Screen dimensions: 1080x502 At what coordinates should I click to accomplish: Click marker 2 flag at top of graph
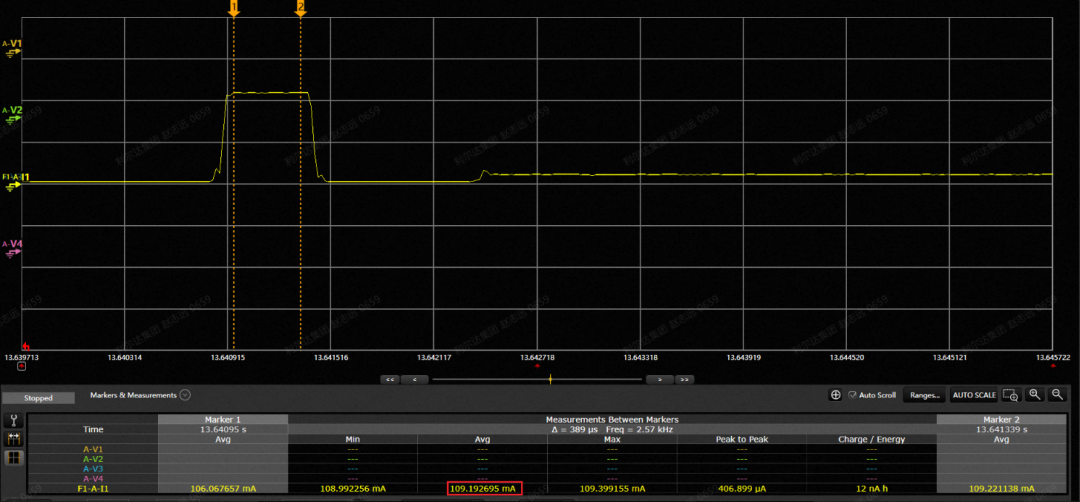[x=300, y=8]
